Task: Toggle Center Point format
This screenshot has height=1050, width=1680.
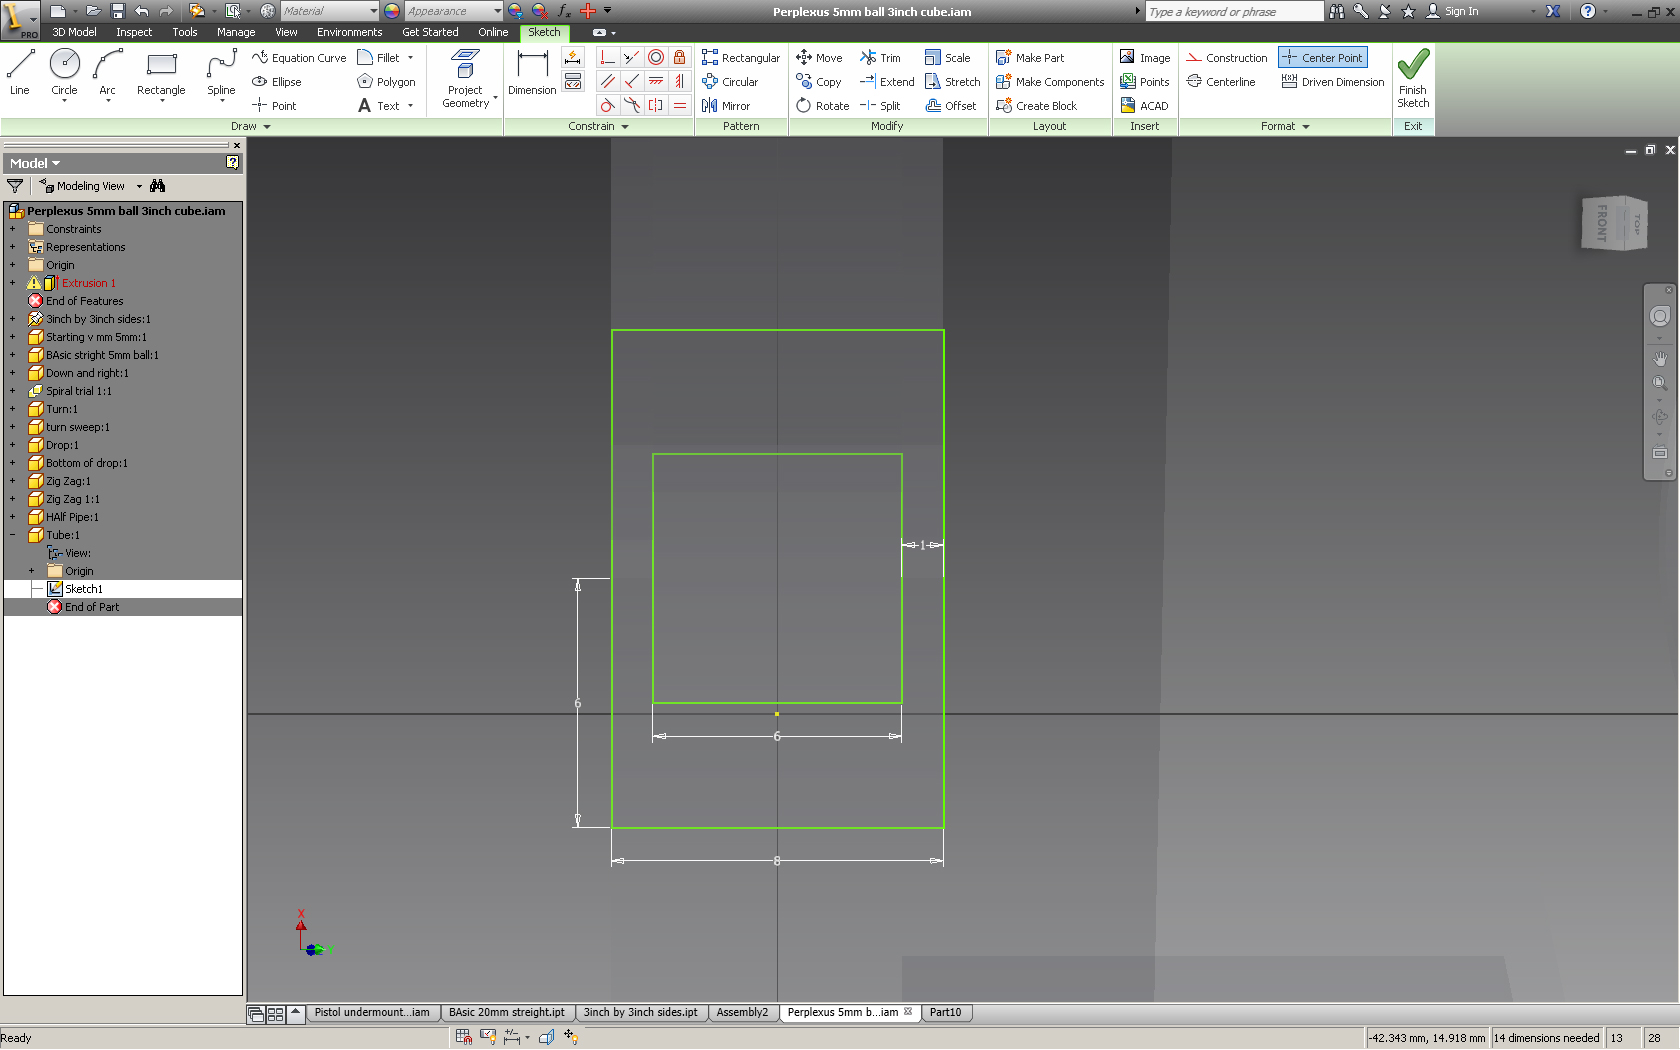Action: (x=1322, y=58)
